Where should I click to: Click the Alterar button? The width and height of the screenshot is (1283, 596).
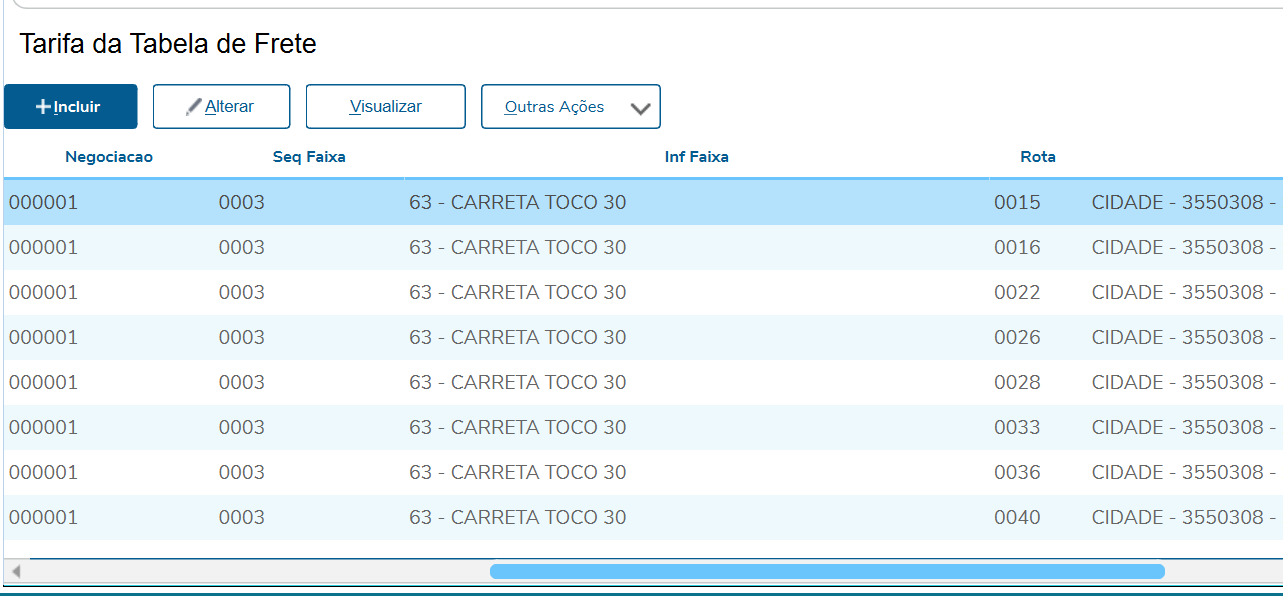(x=221, y=107)
